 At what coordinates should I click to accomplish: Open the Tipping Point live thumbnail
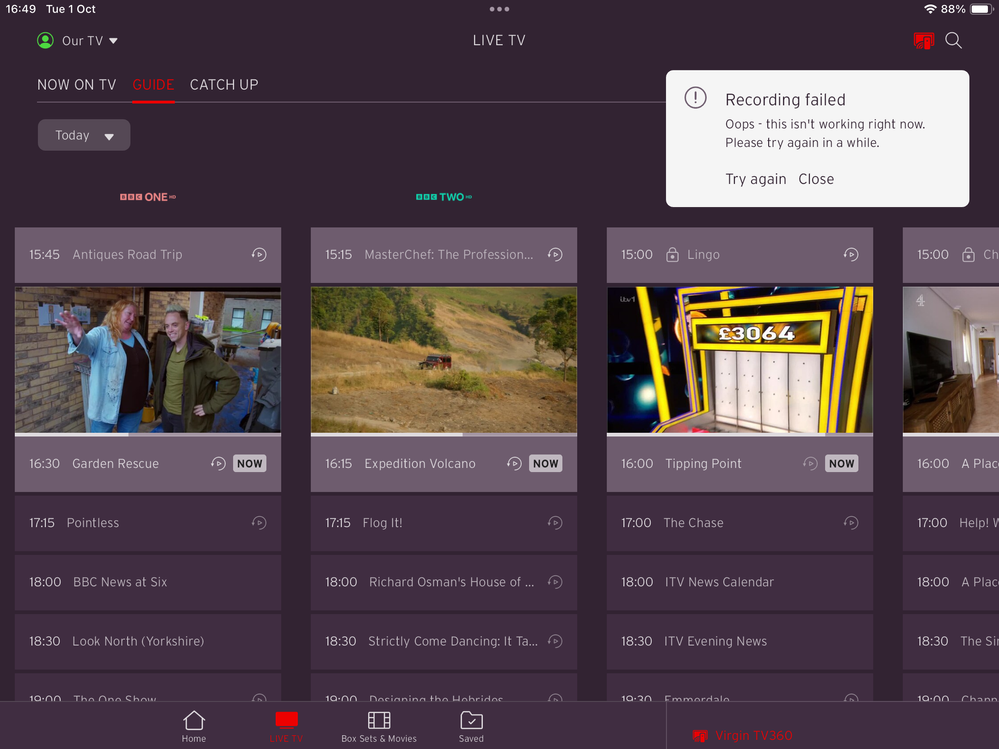click(x=740, y=360)
